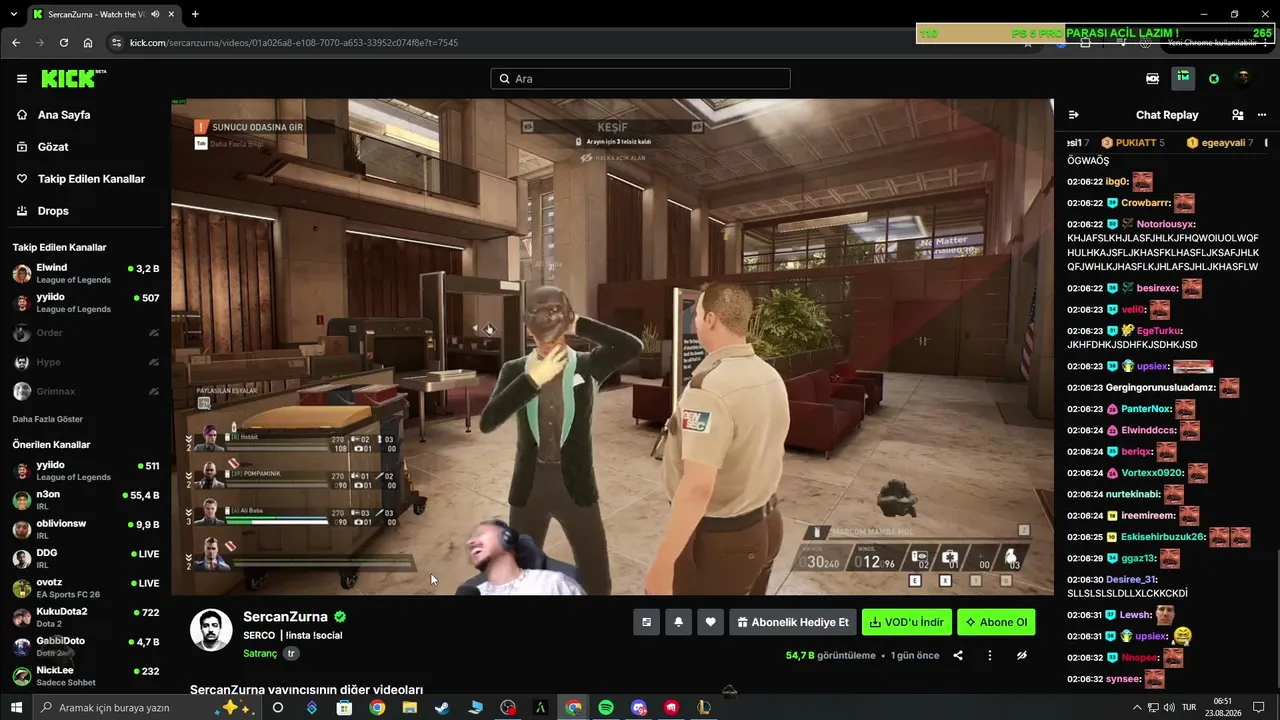The height and width of the screenshot is (720, 1280).
Task: Open the Drops page
Action: (53, 211)
